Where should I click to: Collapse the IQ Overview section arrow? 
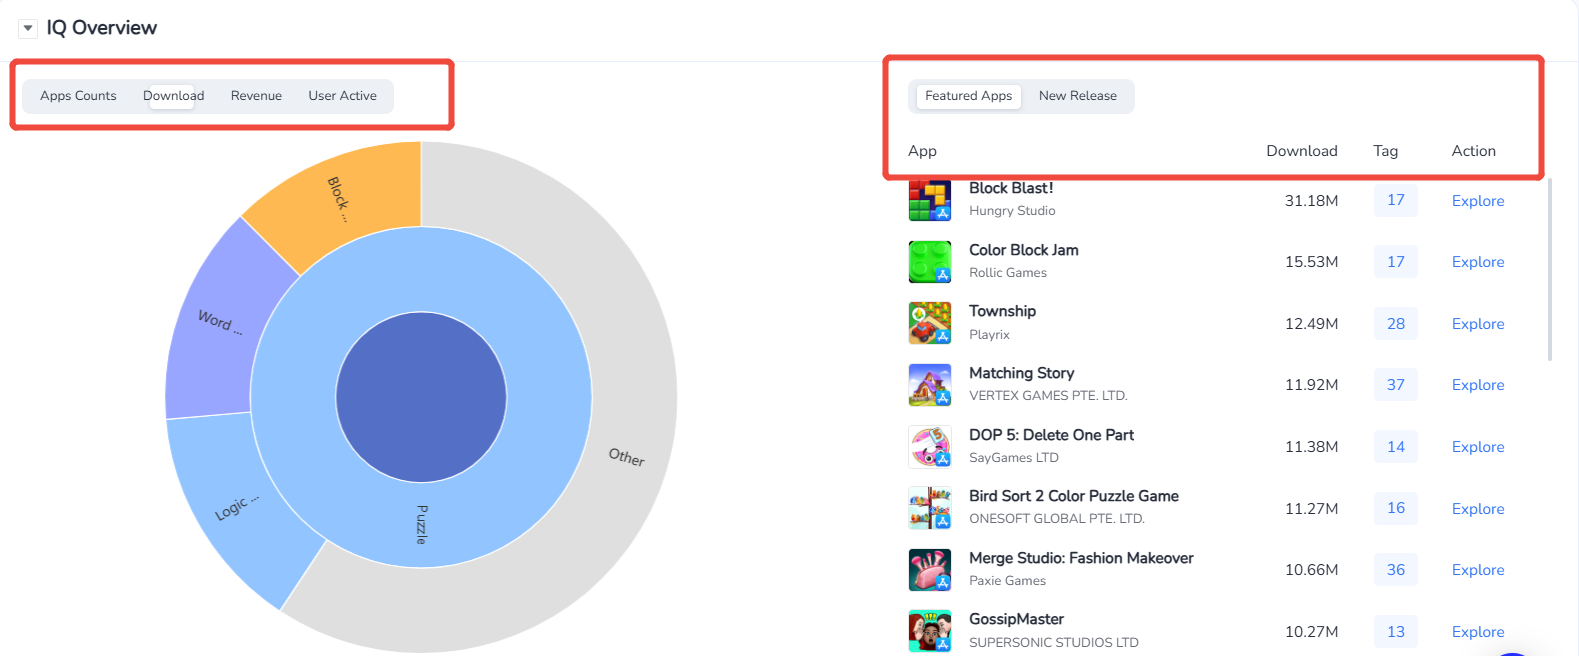click(28, 28)
